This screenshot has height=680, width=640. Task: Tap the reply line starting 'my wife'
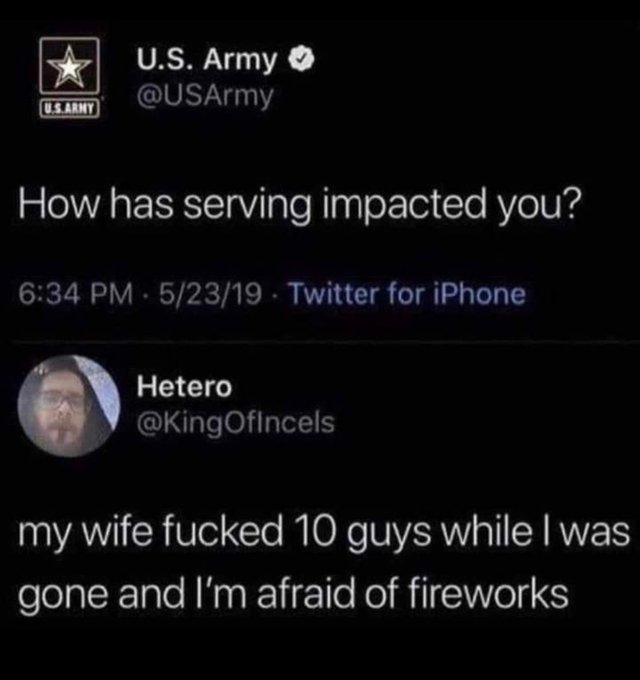point(323,535)
